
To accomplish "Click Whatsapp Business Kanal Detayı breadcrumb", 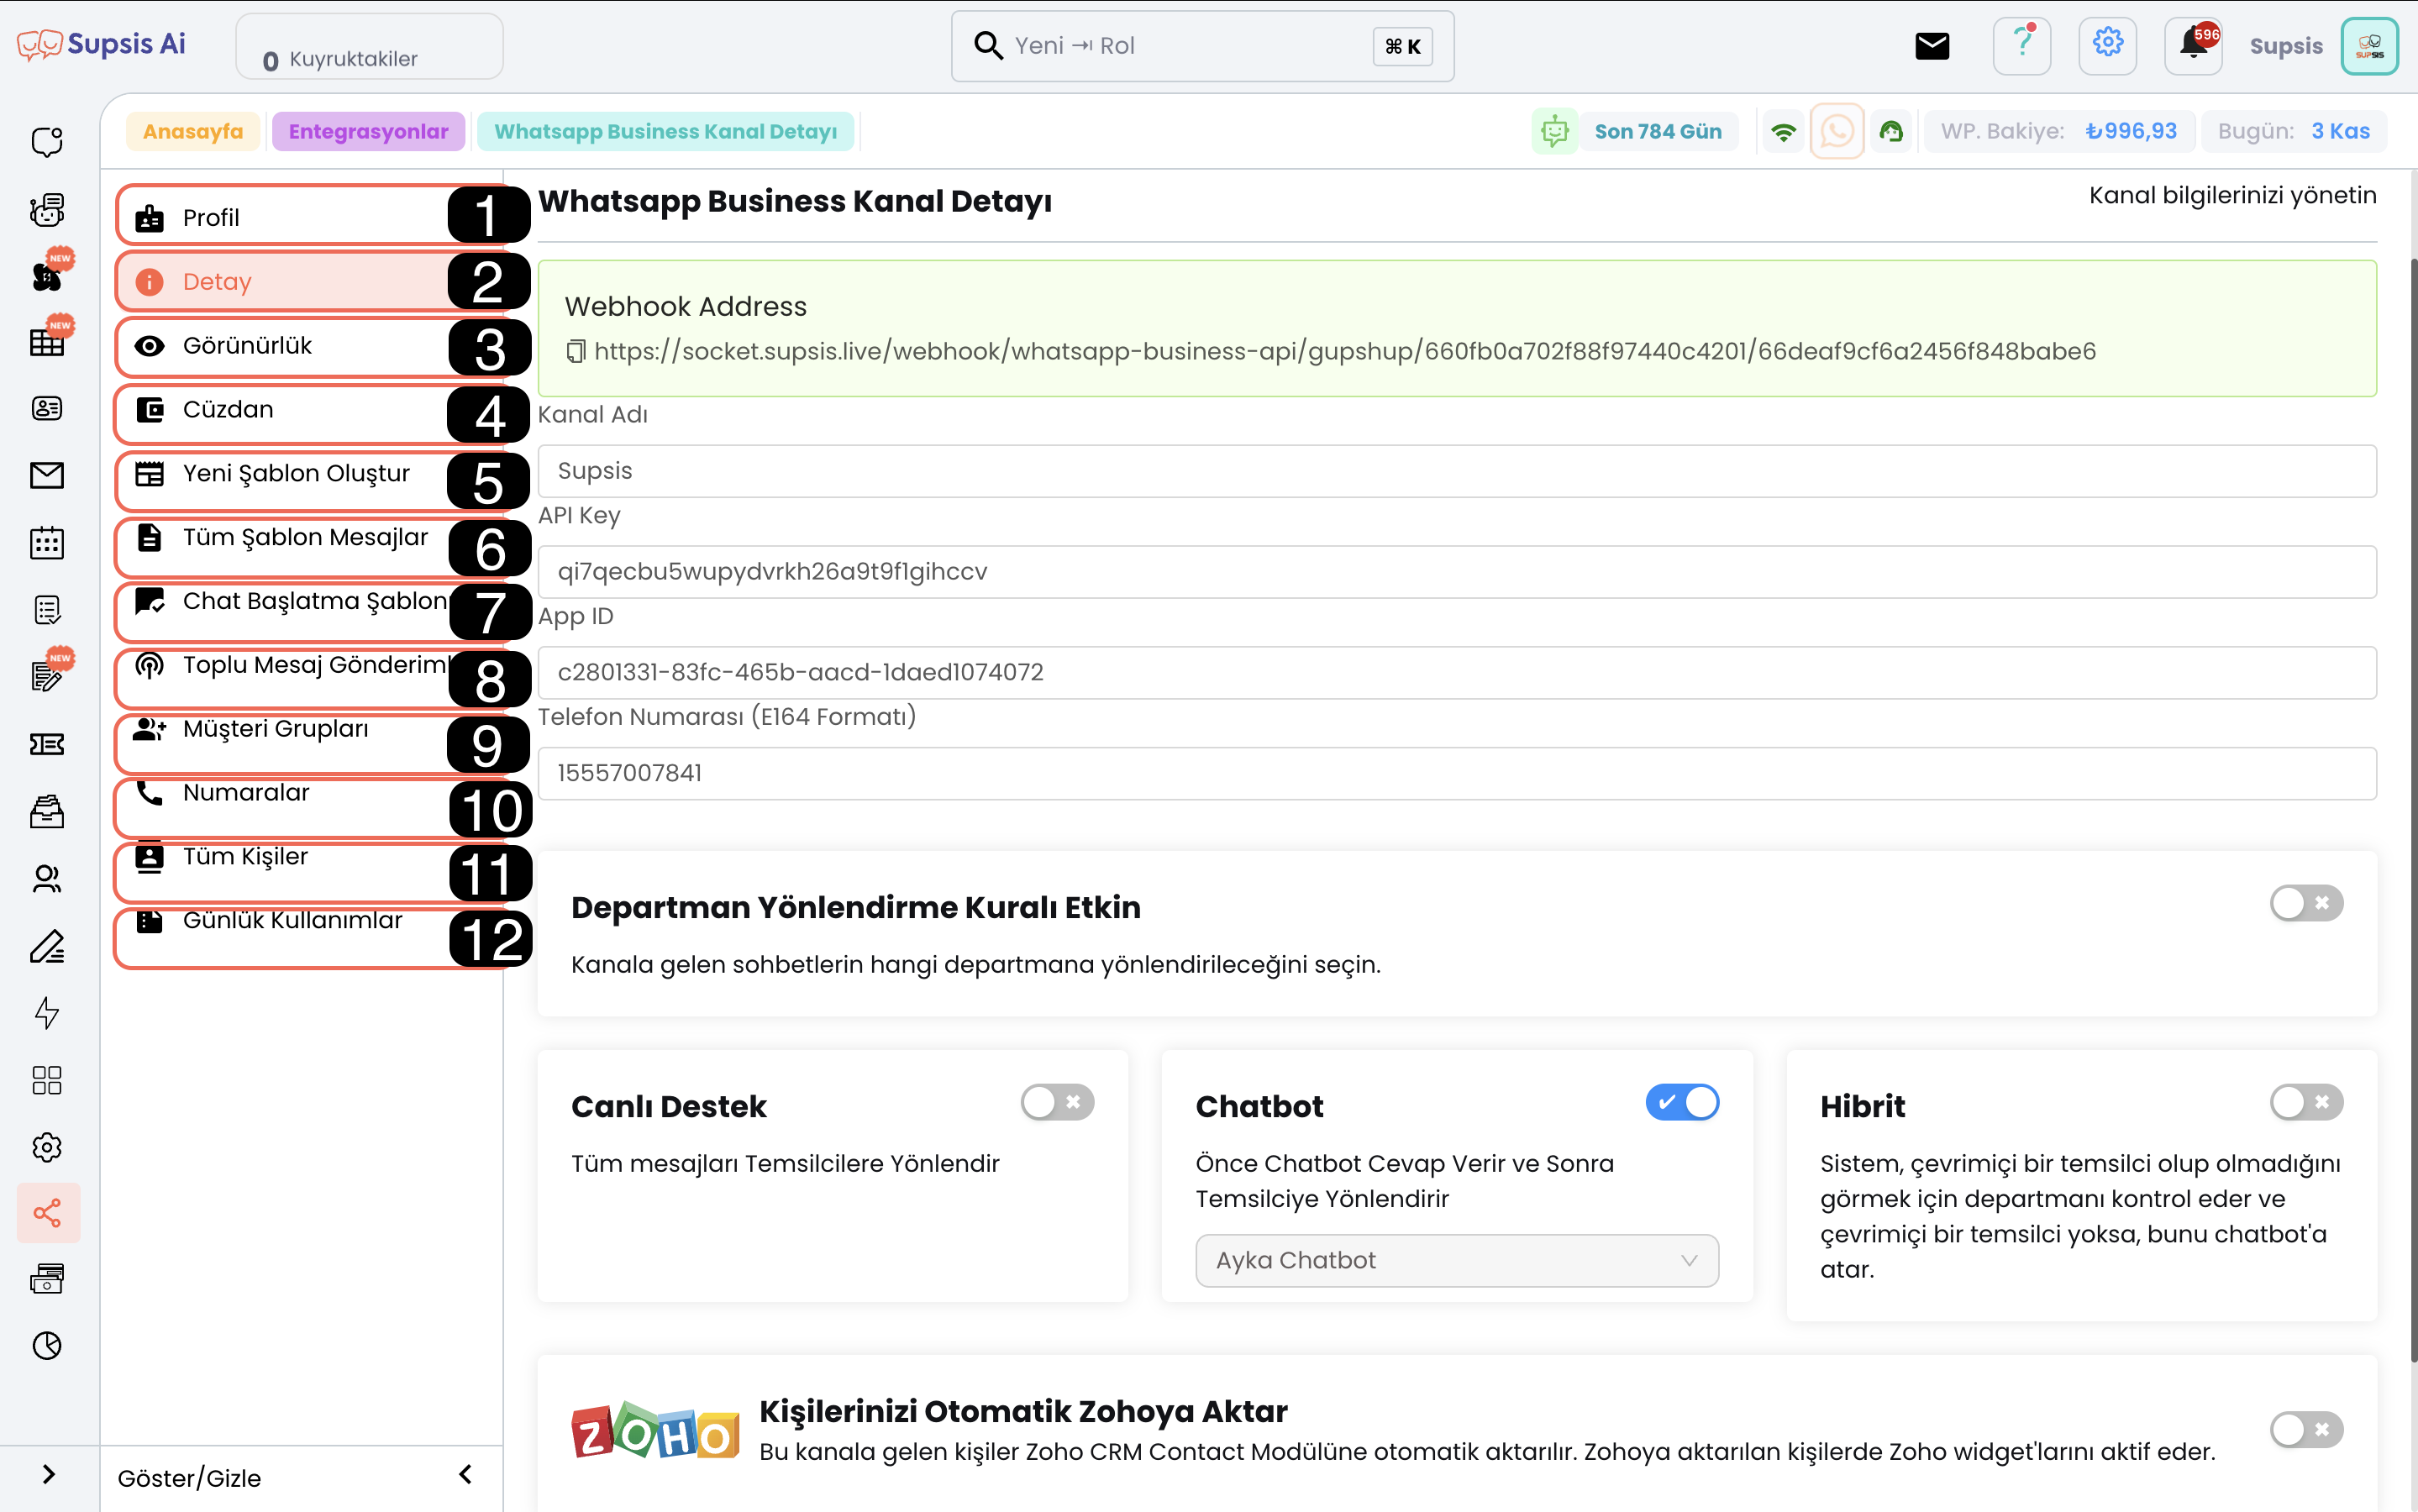I will (665, 131).
